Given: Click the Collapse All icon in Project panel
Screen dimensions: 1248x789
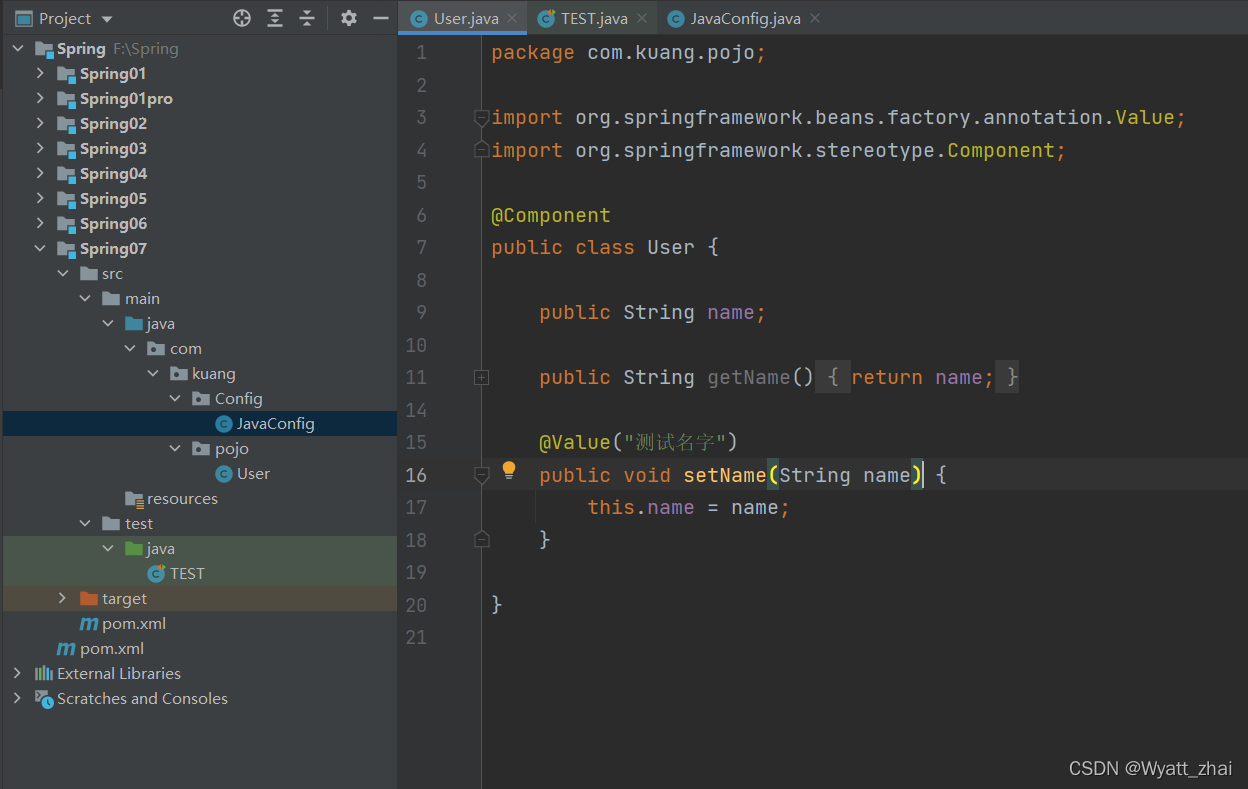Looking at the screenshot, I should pos(307,18).
